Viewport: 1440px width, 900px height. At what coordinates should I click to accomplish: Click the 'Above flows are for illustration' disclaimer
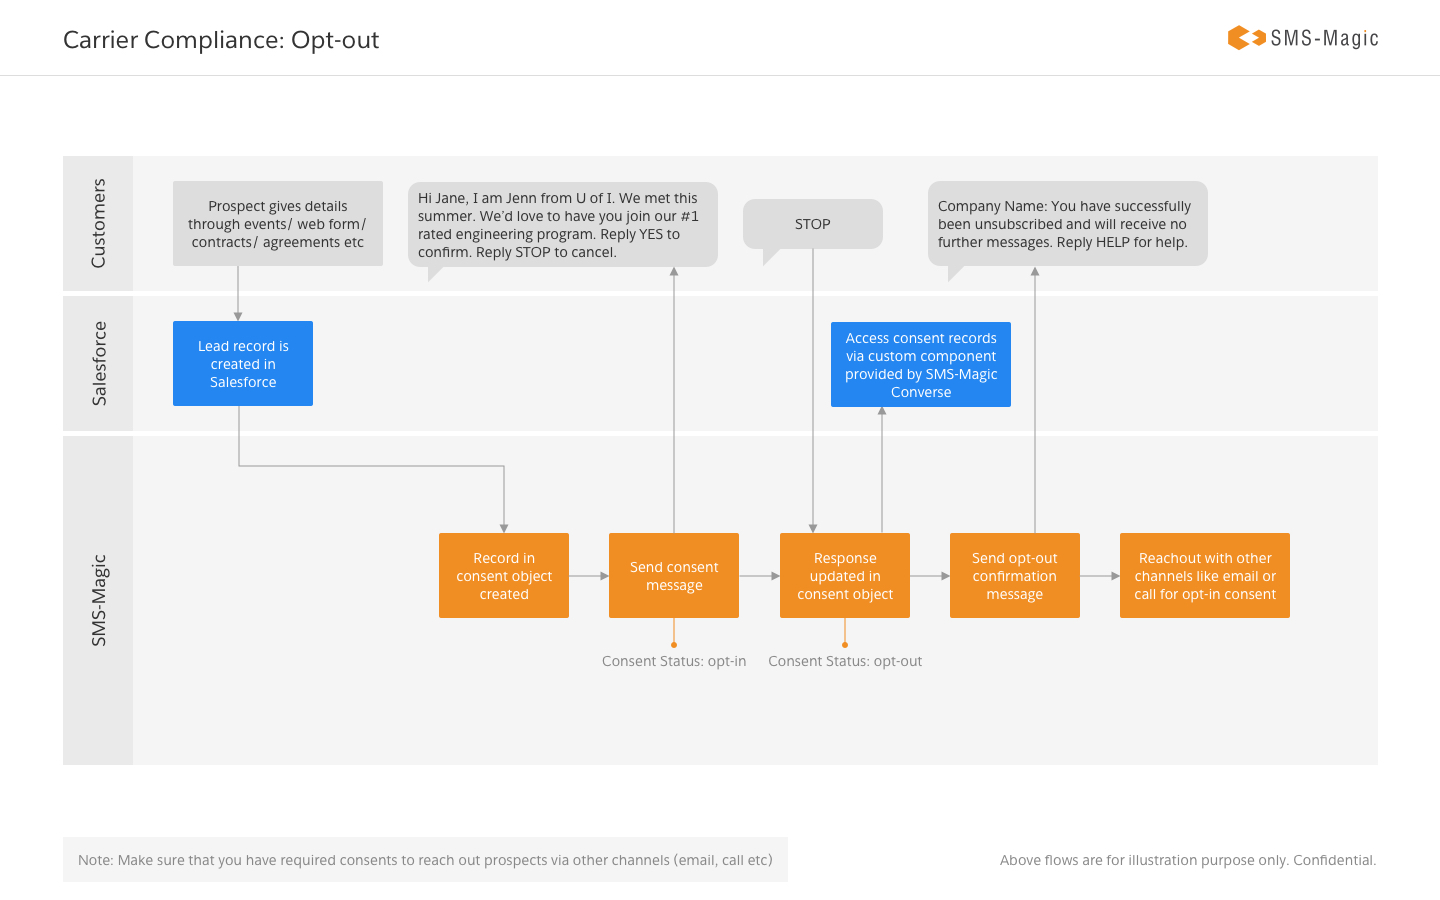click(x=1188, y=860)
